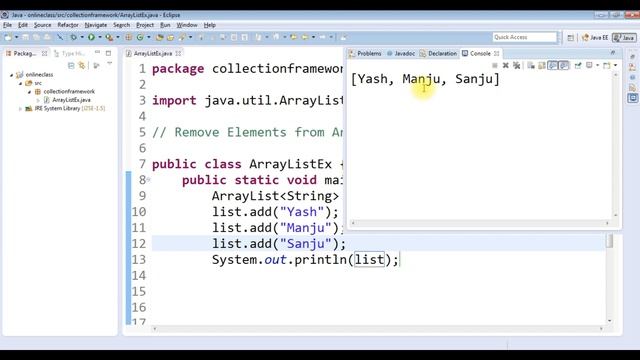Switch to the Problems tab

(365, 53)
